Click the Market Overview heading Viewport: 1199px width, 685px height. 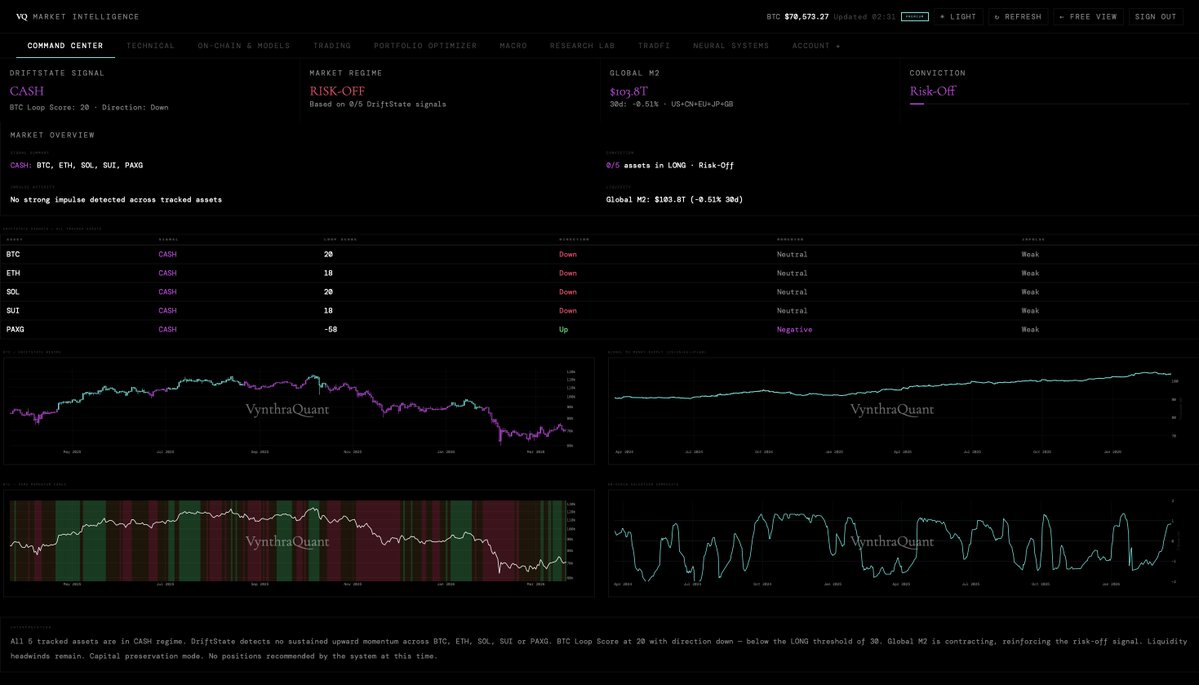coord(52,135)
